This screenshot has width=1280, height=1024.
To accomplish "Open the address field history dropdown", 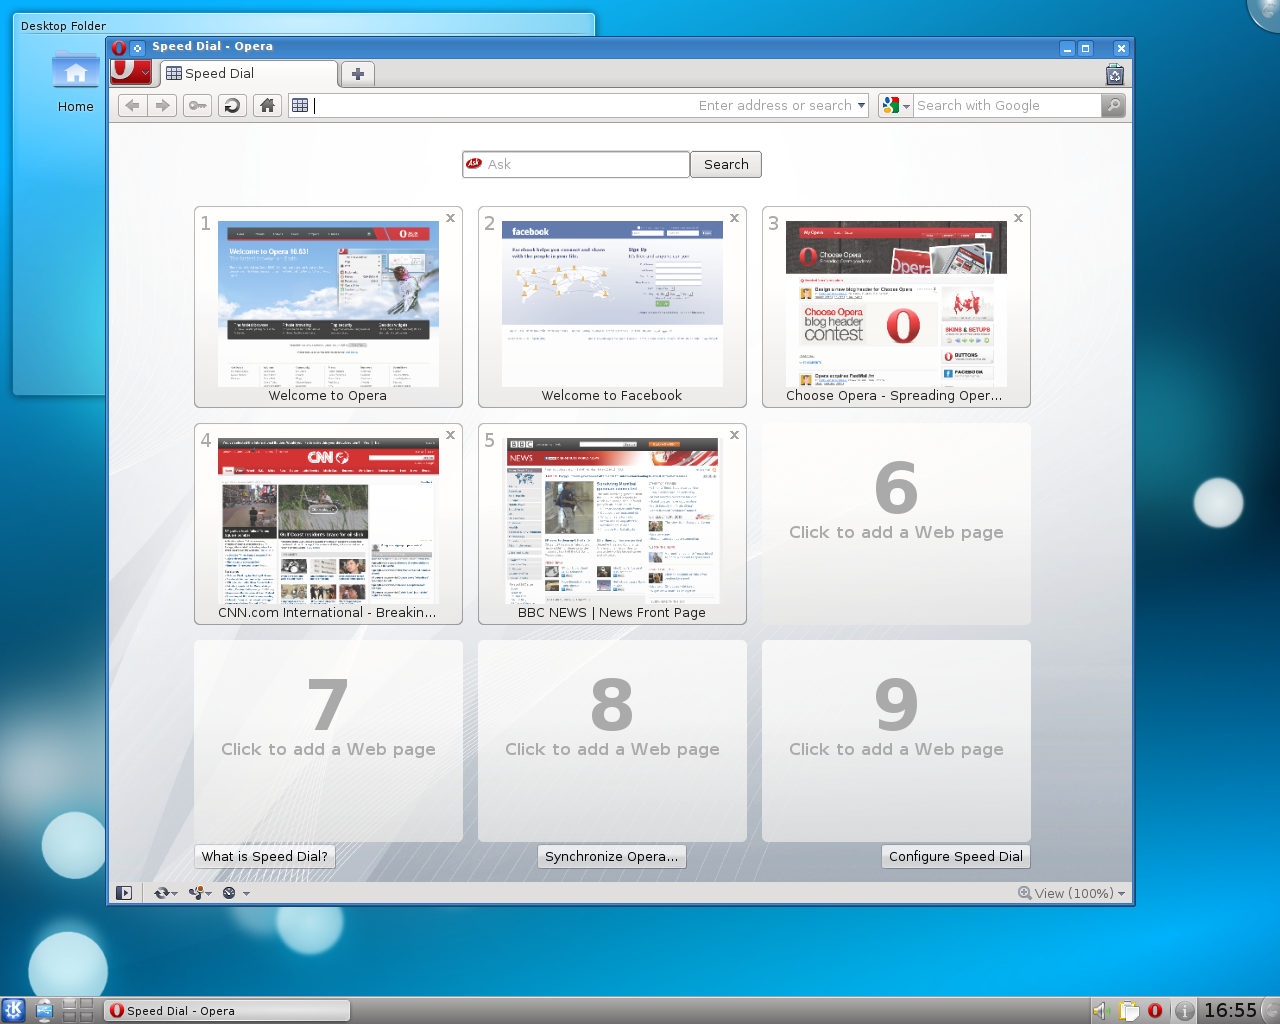I will (861, 105).
